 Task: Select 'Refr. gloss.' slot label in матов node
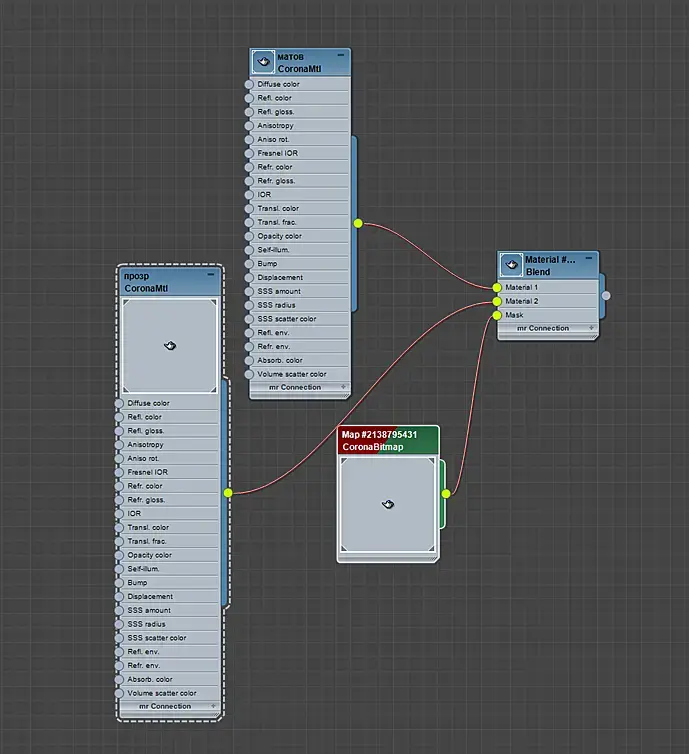click(x=276, y=181)
